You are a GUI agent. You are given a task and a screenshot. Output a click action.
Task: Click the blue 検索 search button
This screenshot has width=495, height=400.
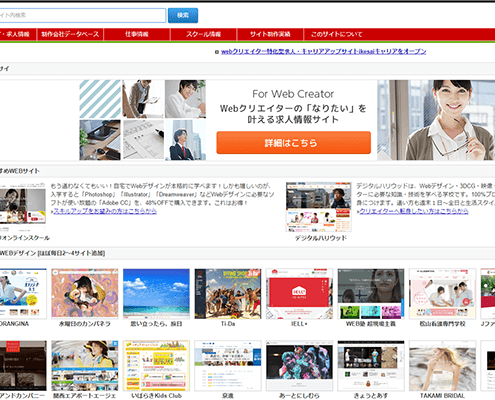click(183, 15)
